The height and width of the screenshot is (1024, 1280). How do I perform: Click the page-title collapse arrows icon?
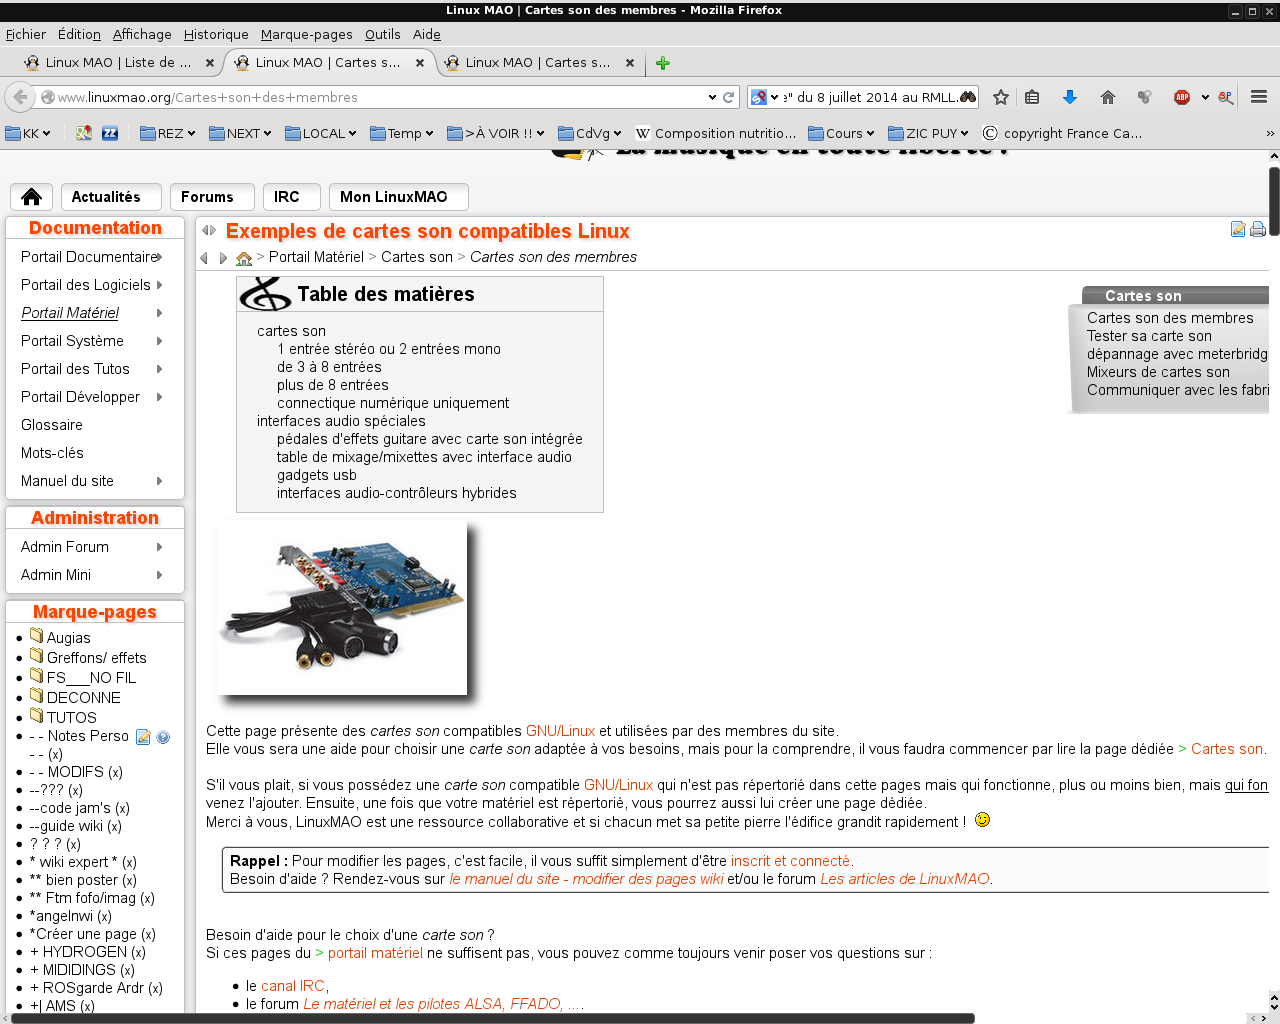pos(209,230)
